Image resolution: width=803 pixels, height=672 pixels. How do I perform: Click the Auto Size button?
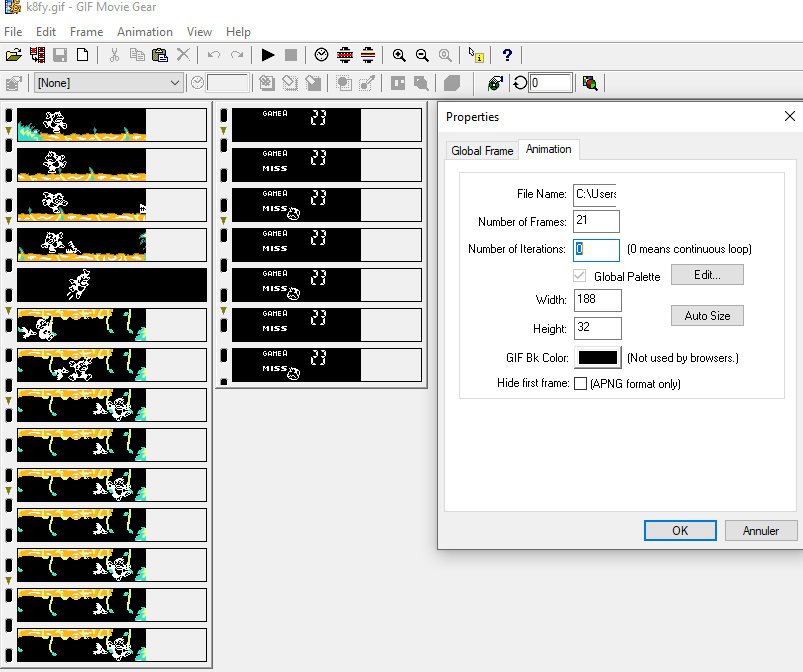point(707,316)
